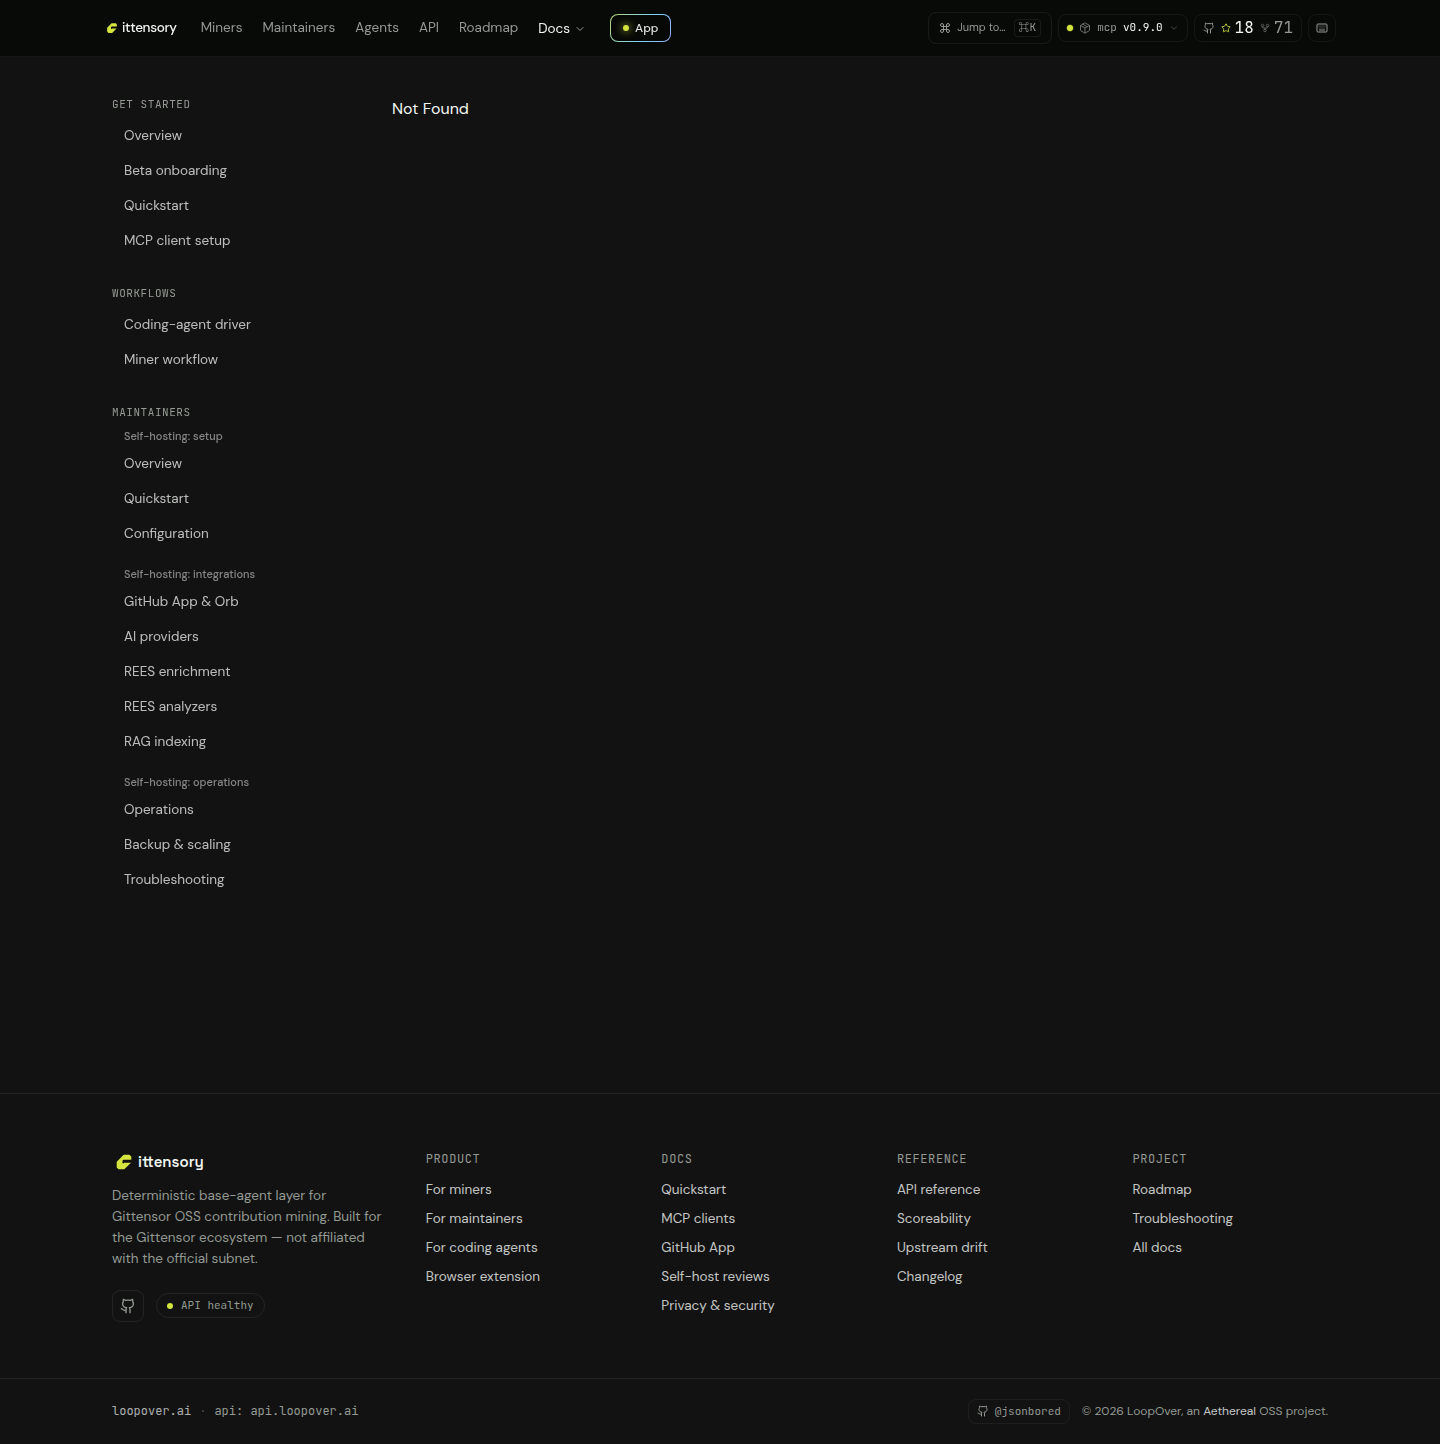Open All docs footer link
Image resolution: width=1440 pixels, height=1444 pixels.
pos(1157,1247)
